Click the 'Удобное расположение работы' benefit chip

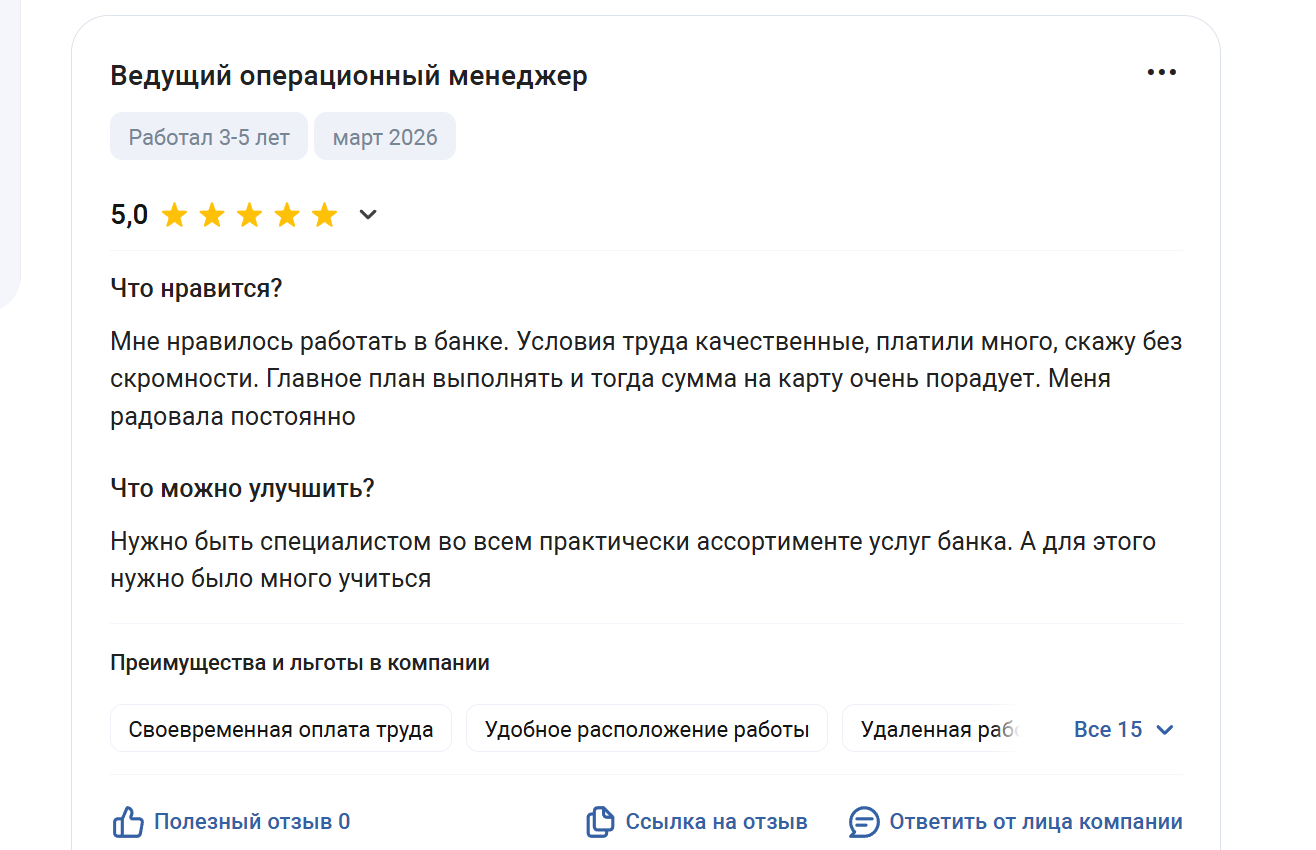[x=647, y=729]
